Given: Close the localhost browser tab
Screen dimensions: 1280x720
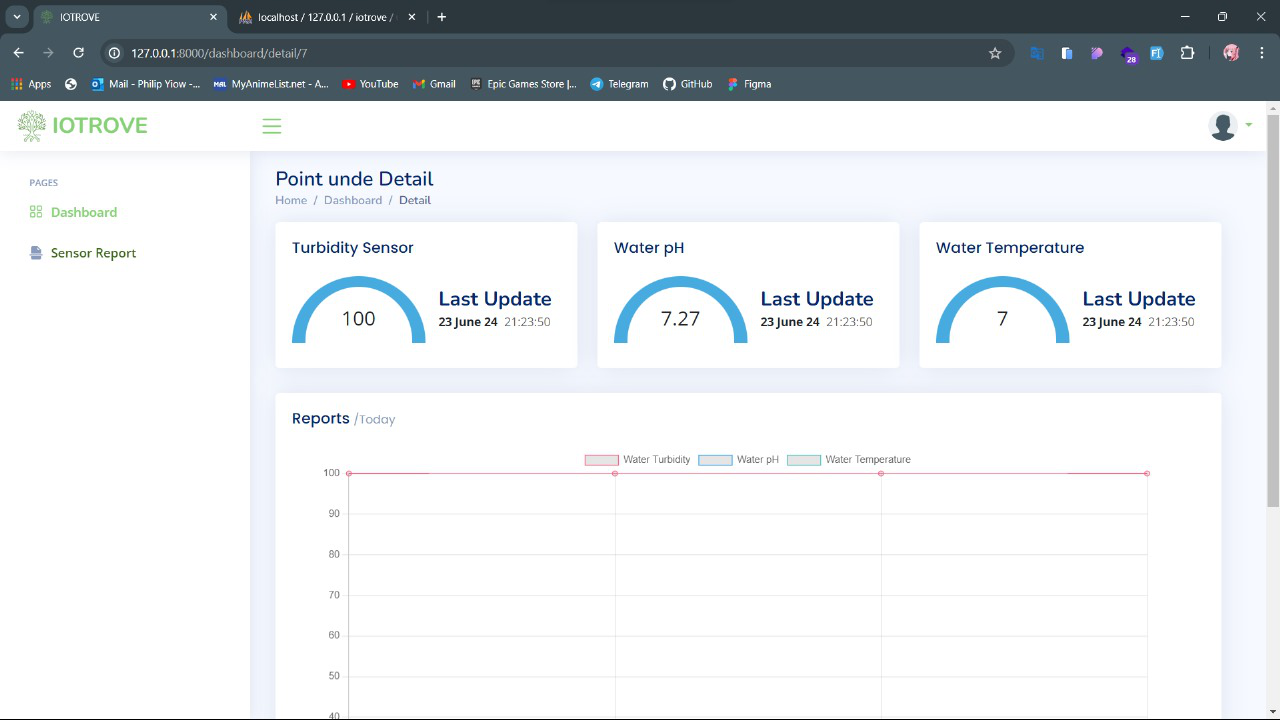Looking at the screenshot, I should click(x=411, y=17).
